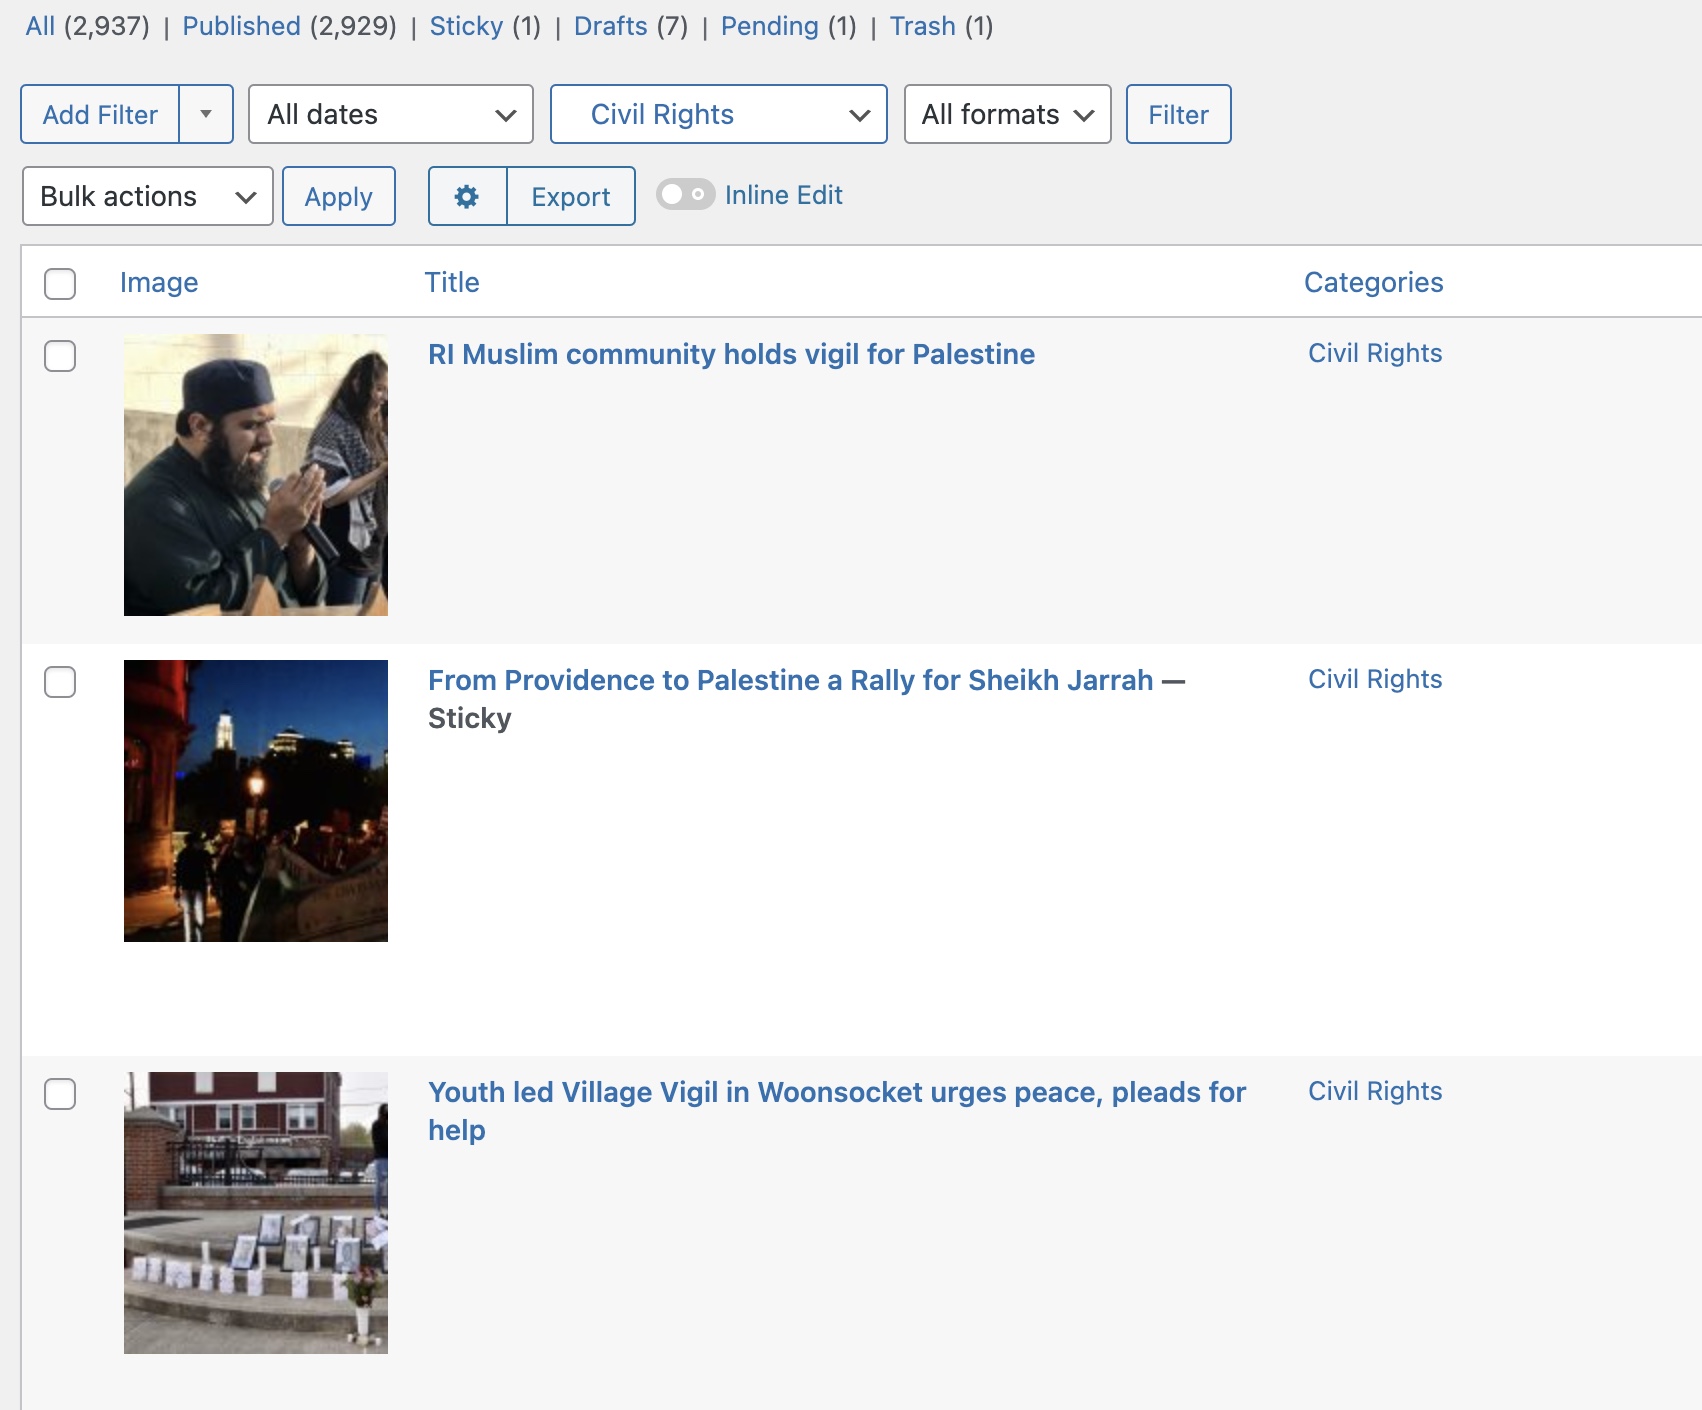The height and width of the screenshot is (1410, 1702).
Task: Open the Civil Rights category dropdown
Action: [719, 114]
